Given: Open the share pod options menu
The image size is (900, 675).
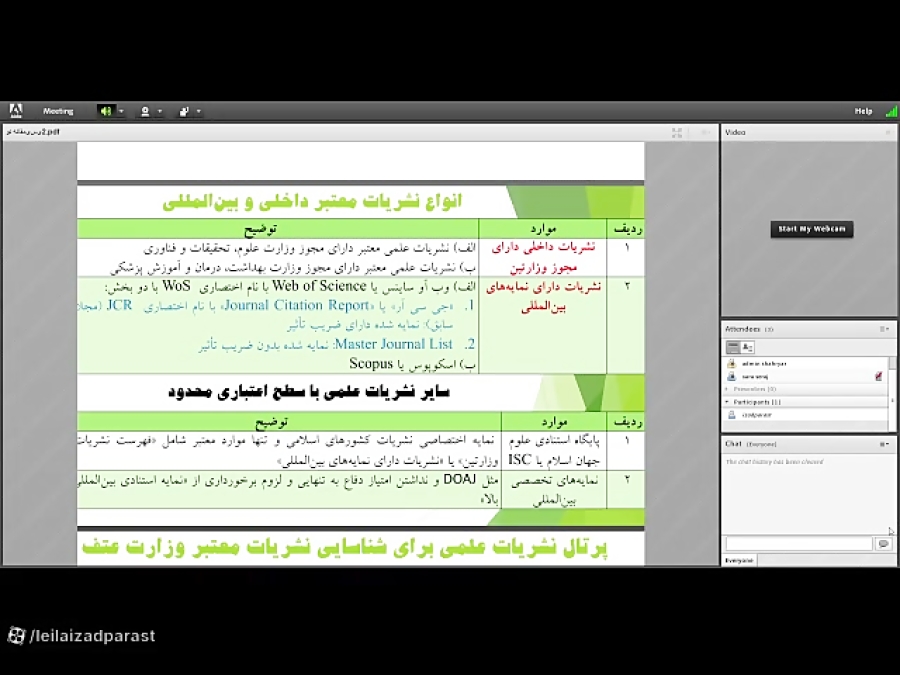Looking at the screenshot, I should [705, 133].
